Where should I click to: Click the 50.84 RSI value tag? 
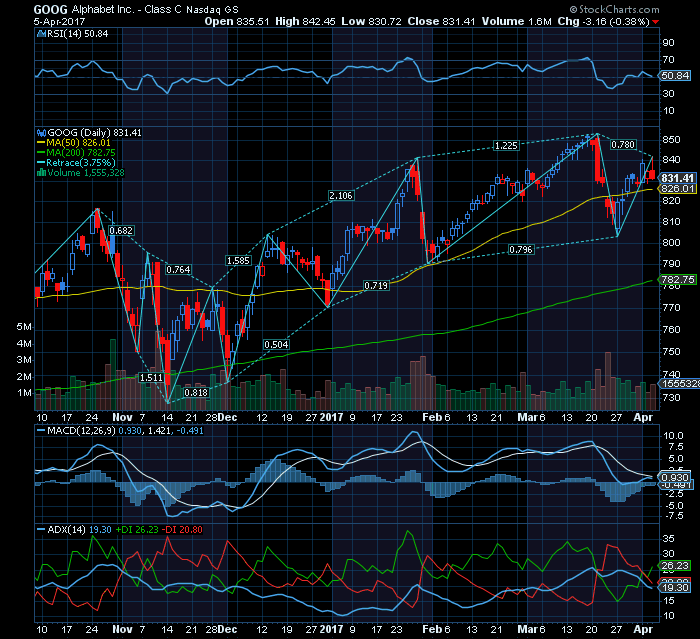click(675, 75)
